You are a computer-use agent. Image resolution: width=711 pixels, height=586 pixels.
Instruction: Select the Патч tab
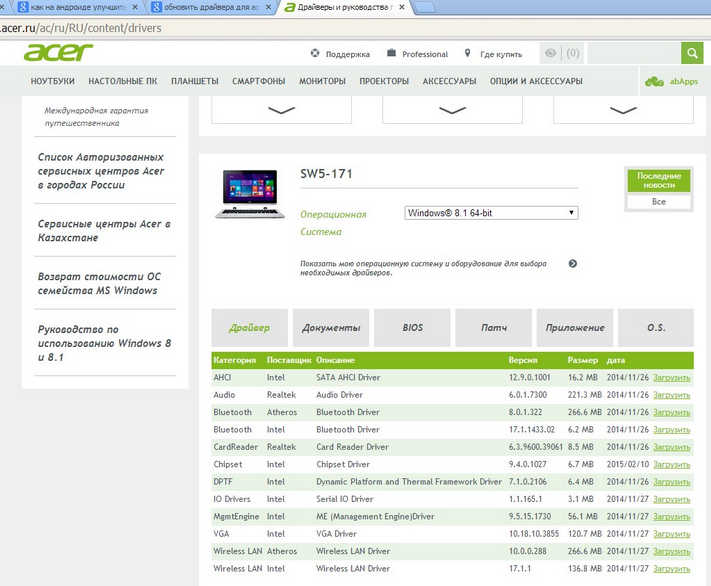click(493, 327)
